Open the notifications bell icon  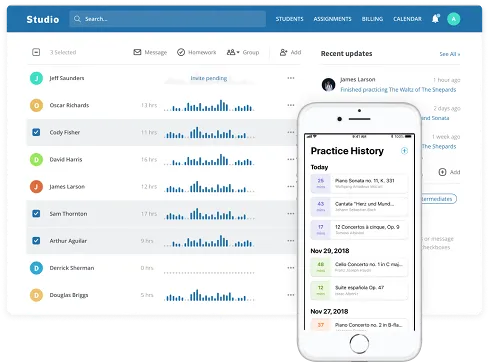[x=435, y=19]
